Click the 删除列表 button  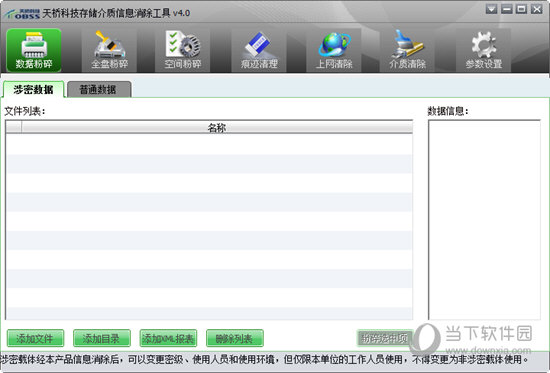coord(235,338)
